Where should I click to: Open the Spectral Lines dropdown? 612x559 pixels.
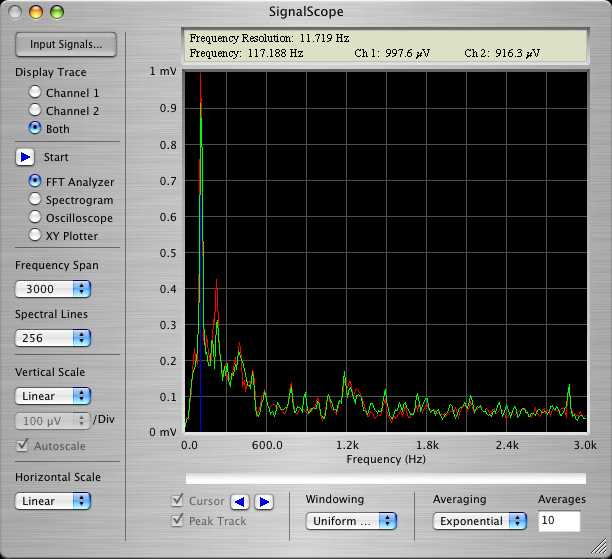coord(53,338)
